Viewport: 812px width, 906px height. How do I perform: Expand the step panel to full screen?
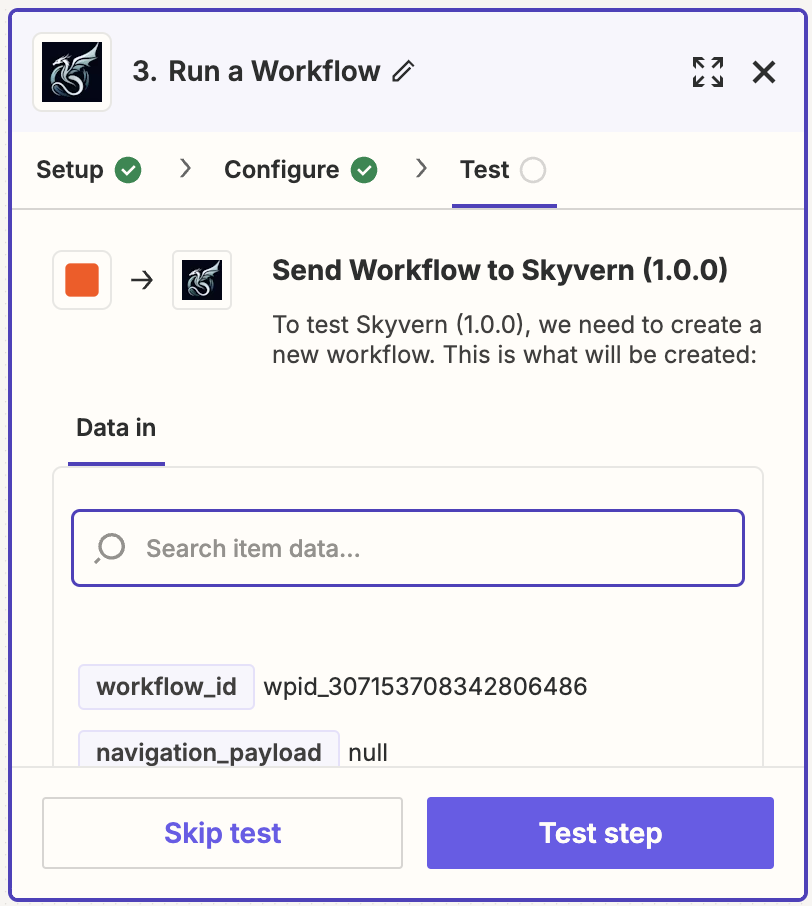(x=708, y=72)
